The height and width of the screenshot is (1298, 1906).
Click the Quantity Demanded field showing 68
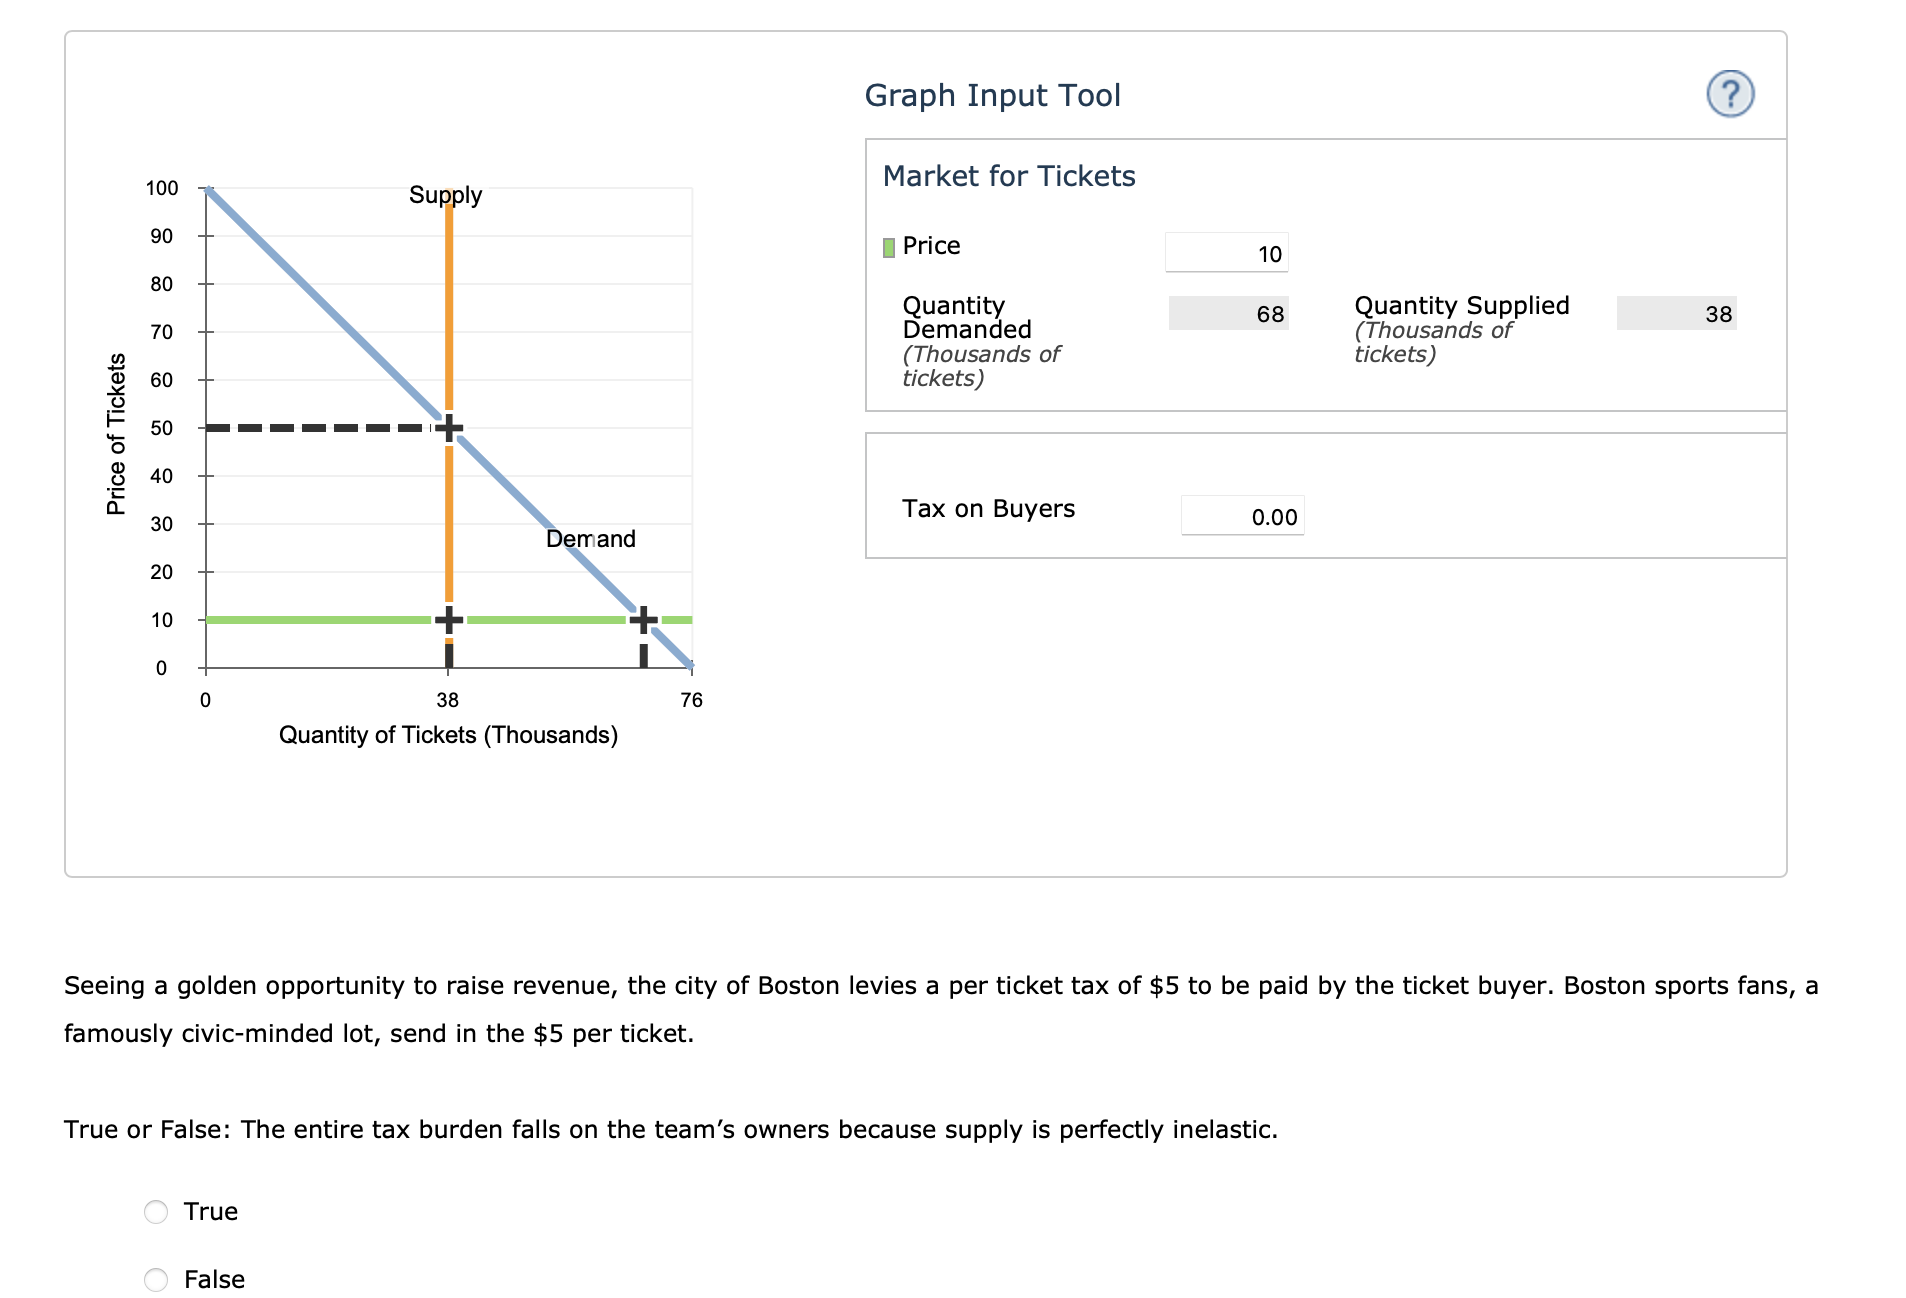[x=1228, y=313]
